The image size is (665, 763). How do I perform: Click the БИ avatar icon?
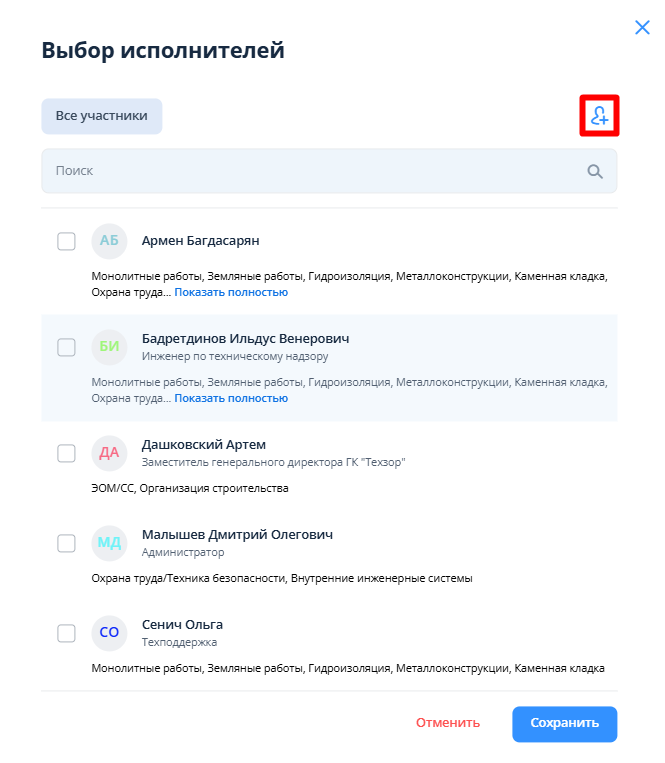(x=109, y=347)
